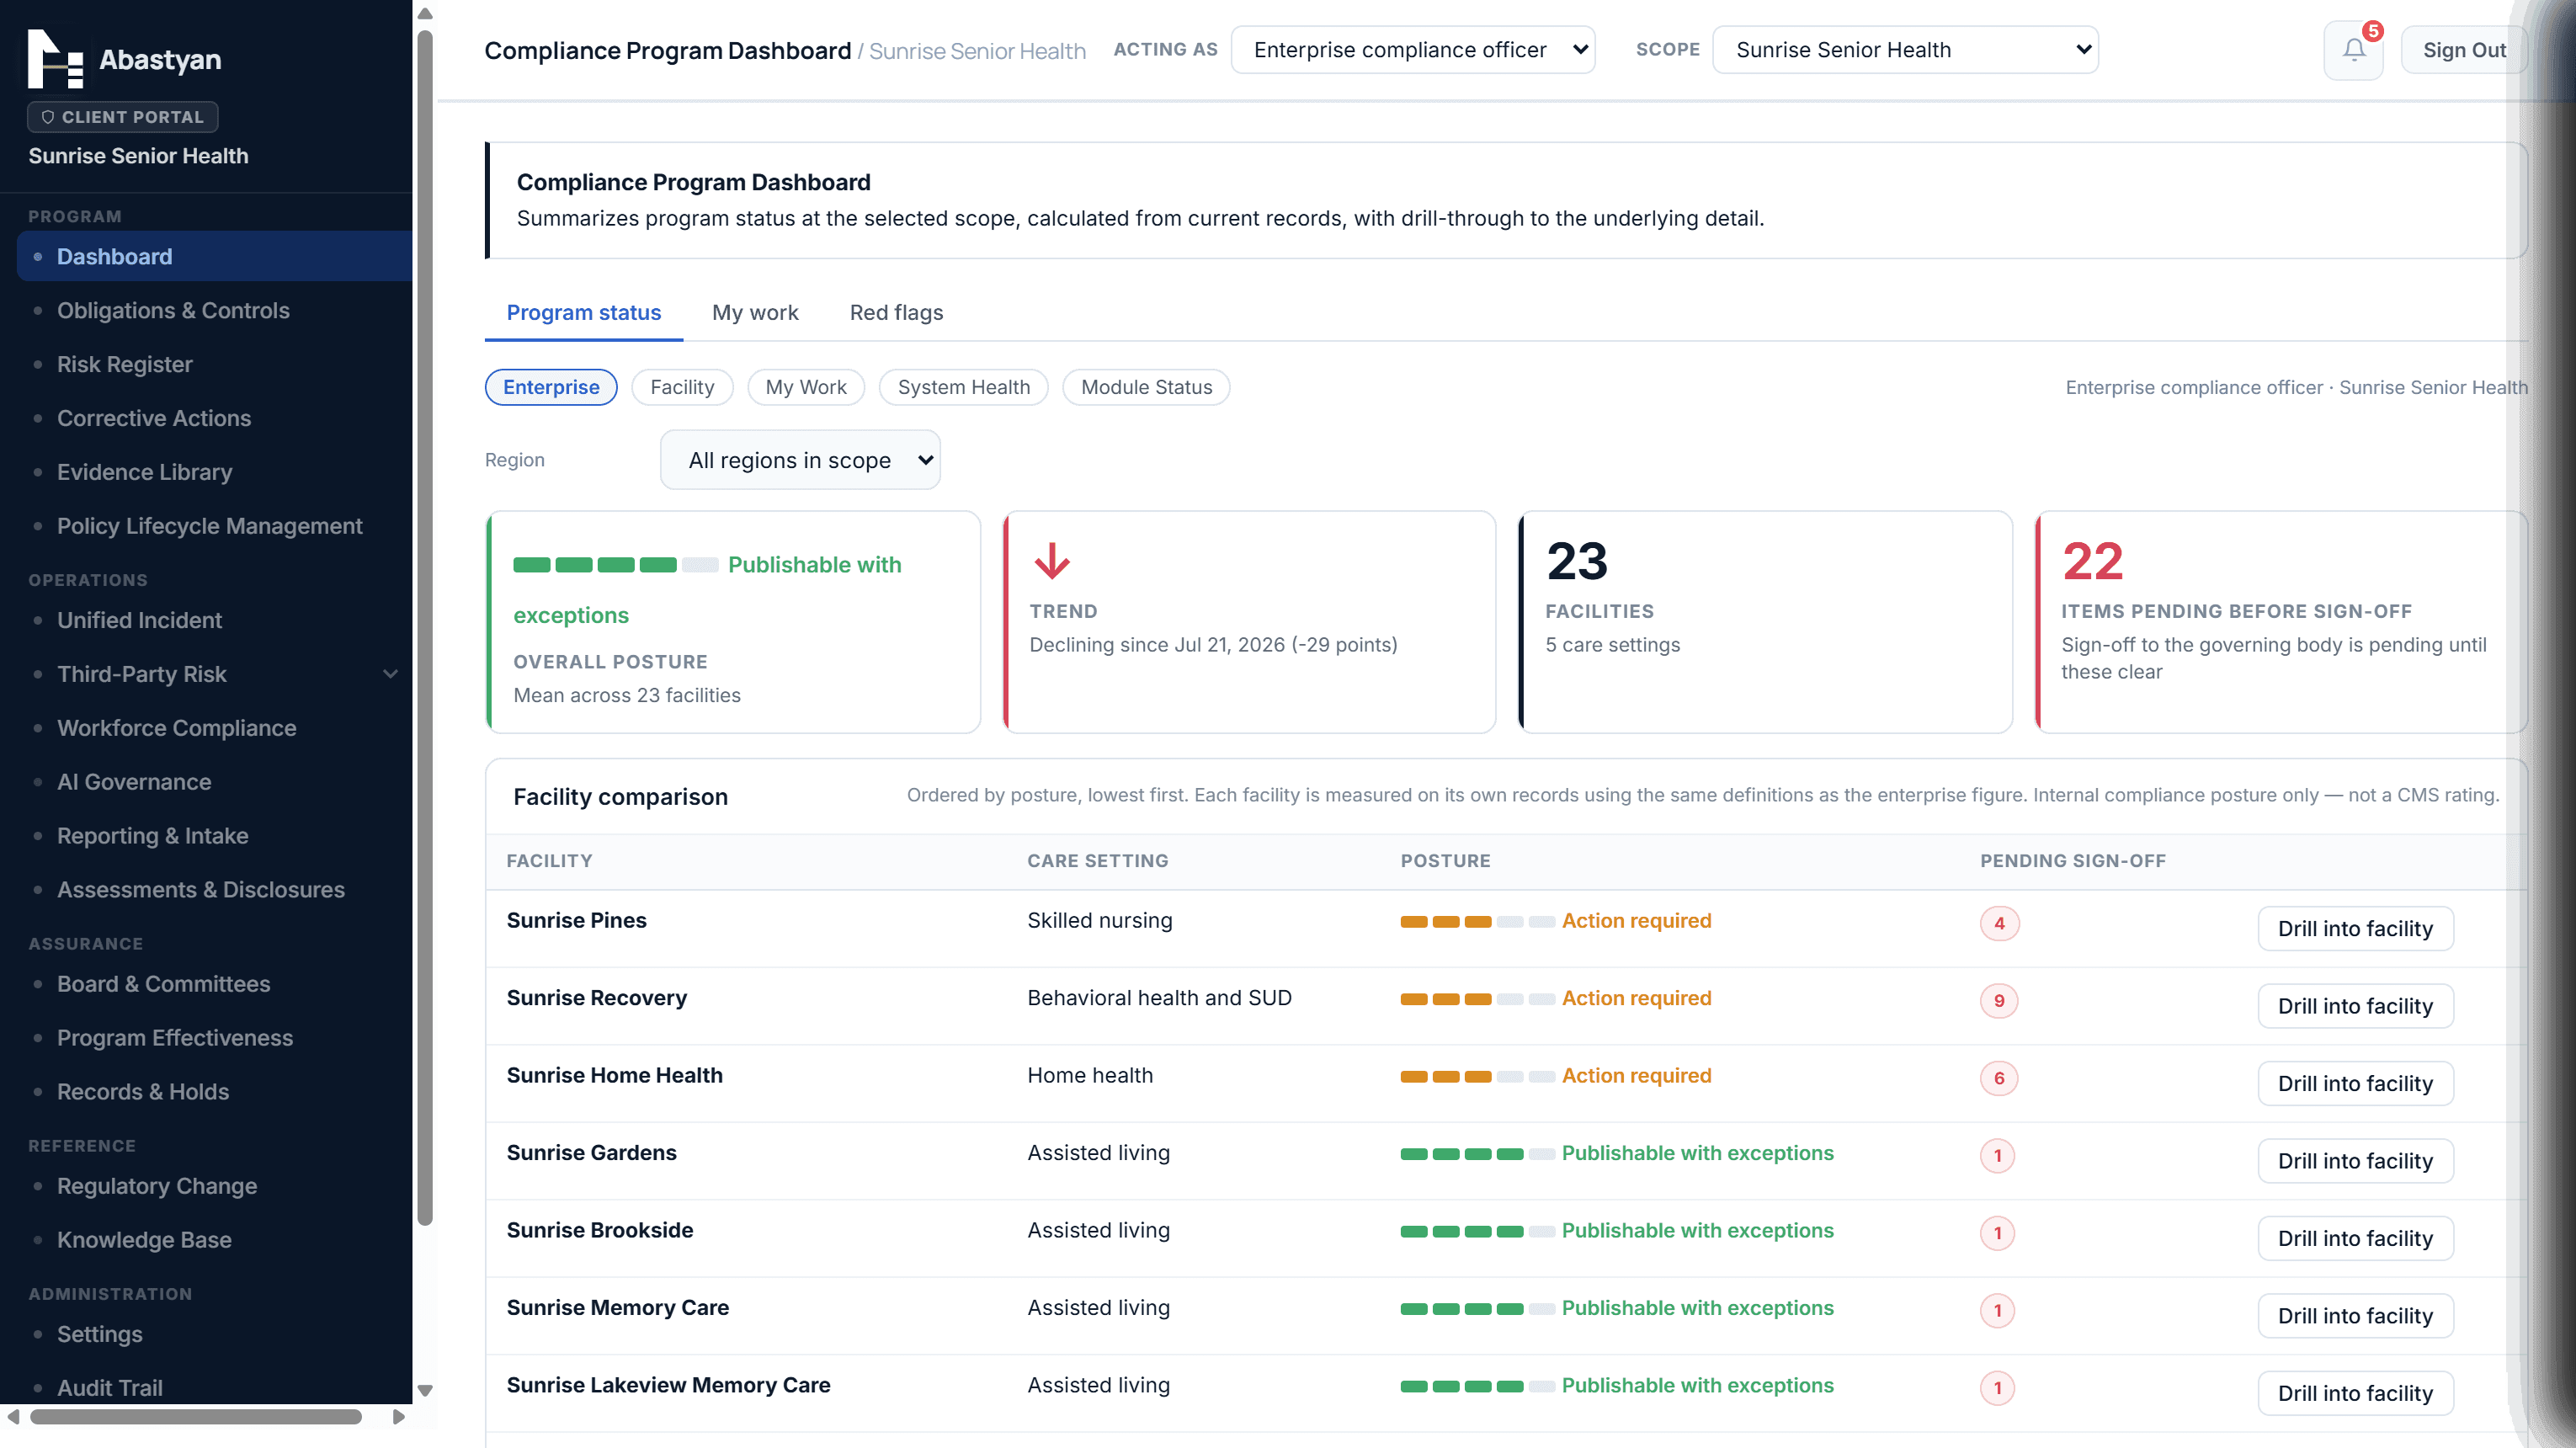Click Sunrise Pines posture indicator bar

pyautogui.click(x=1477, y=921)
